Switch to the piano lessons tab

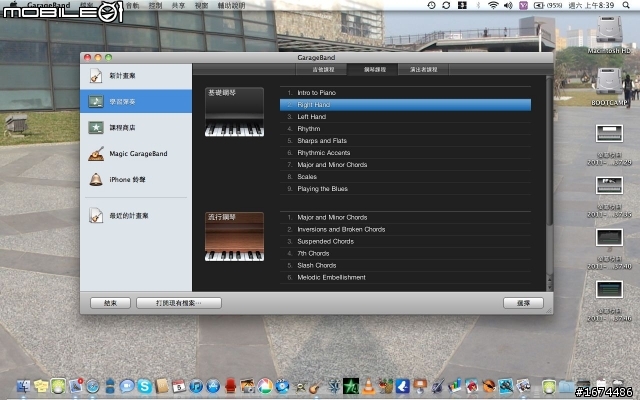[x=374, y=69]
